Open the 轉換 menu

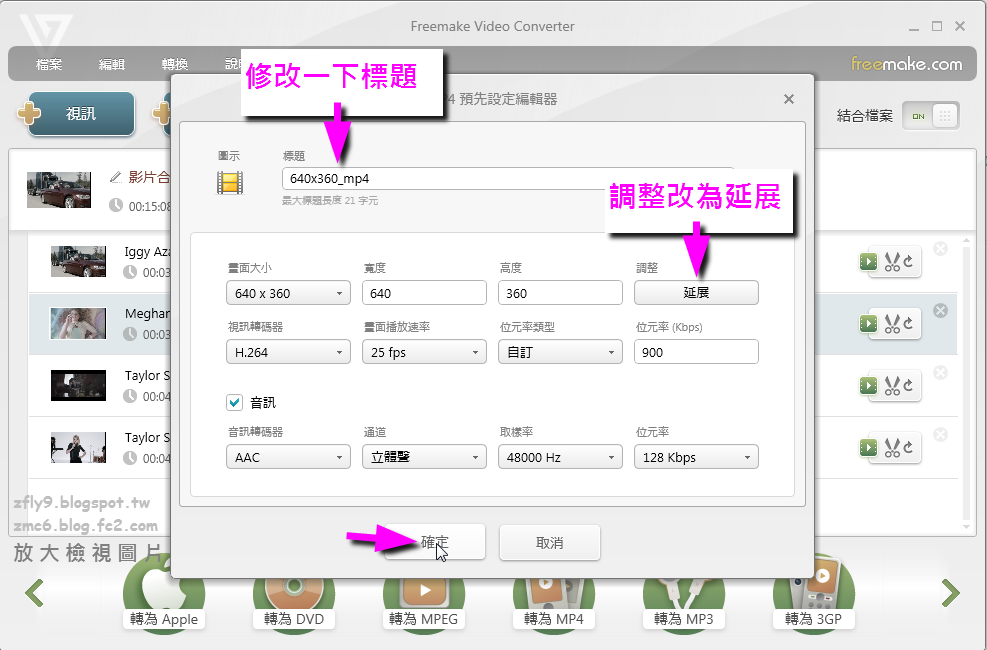point(175,64)
